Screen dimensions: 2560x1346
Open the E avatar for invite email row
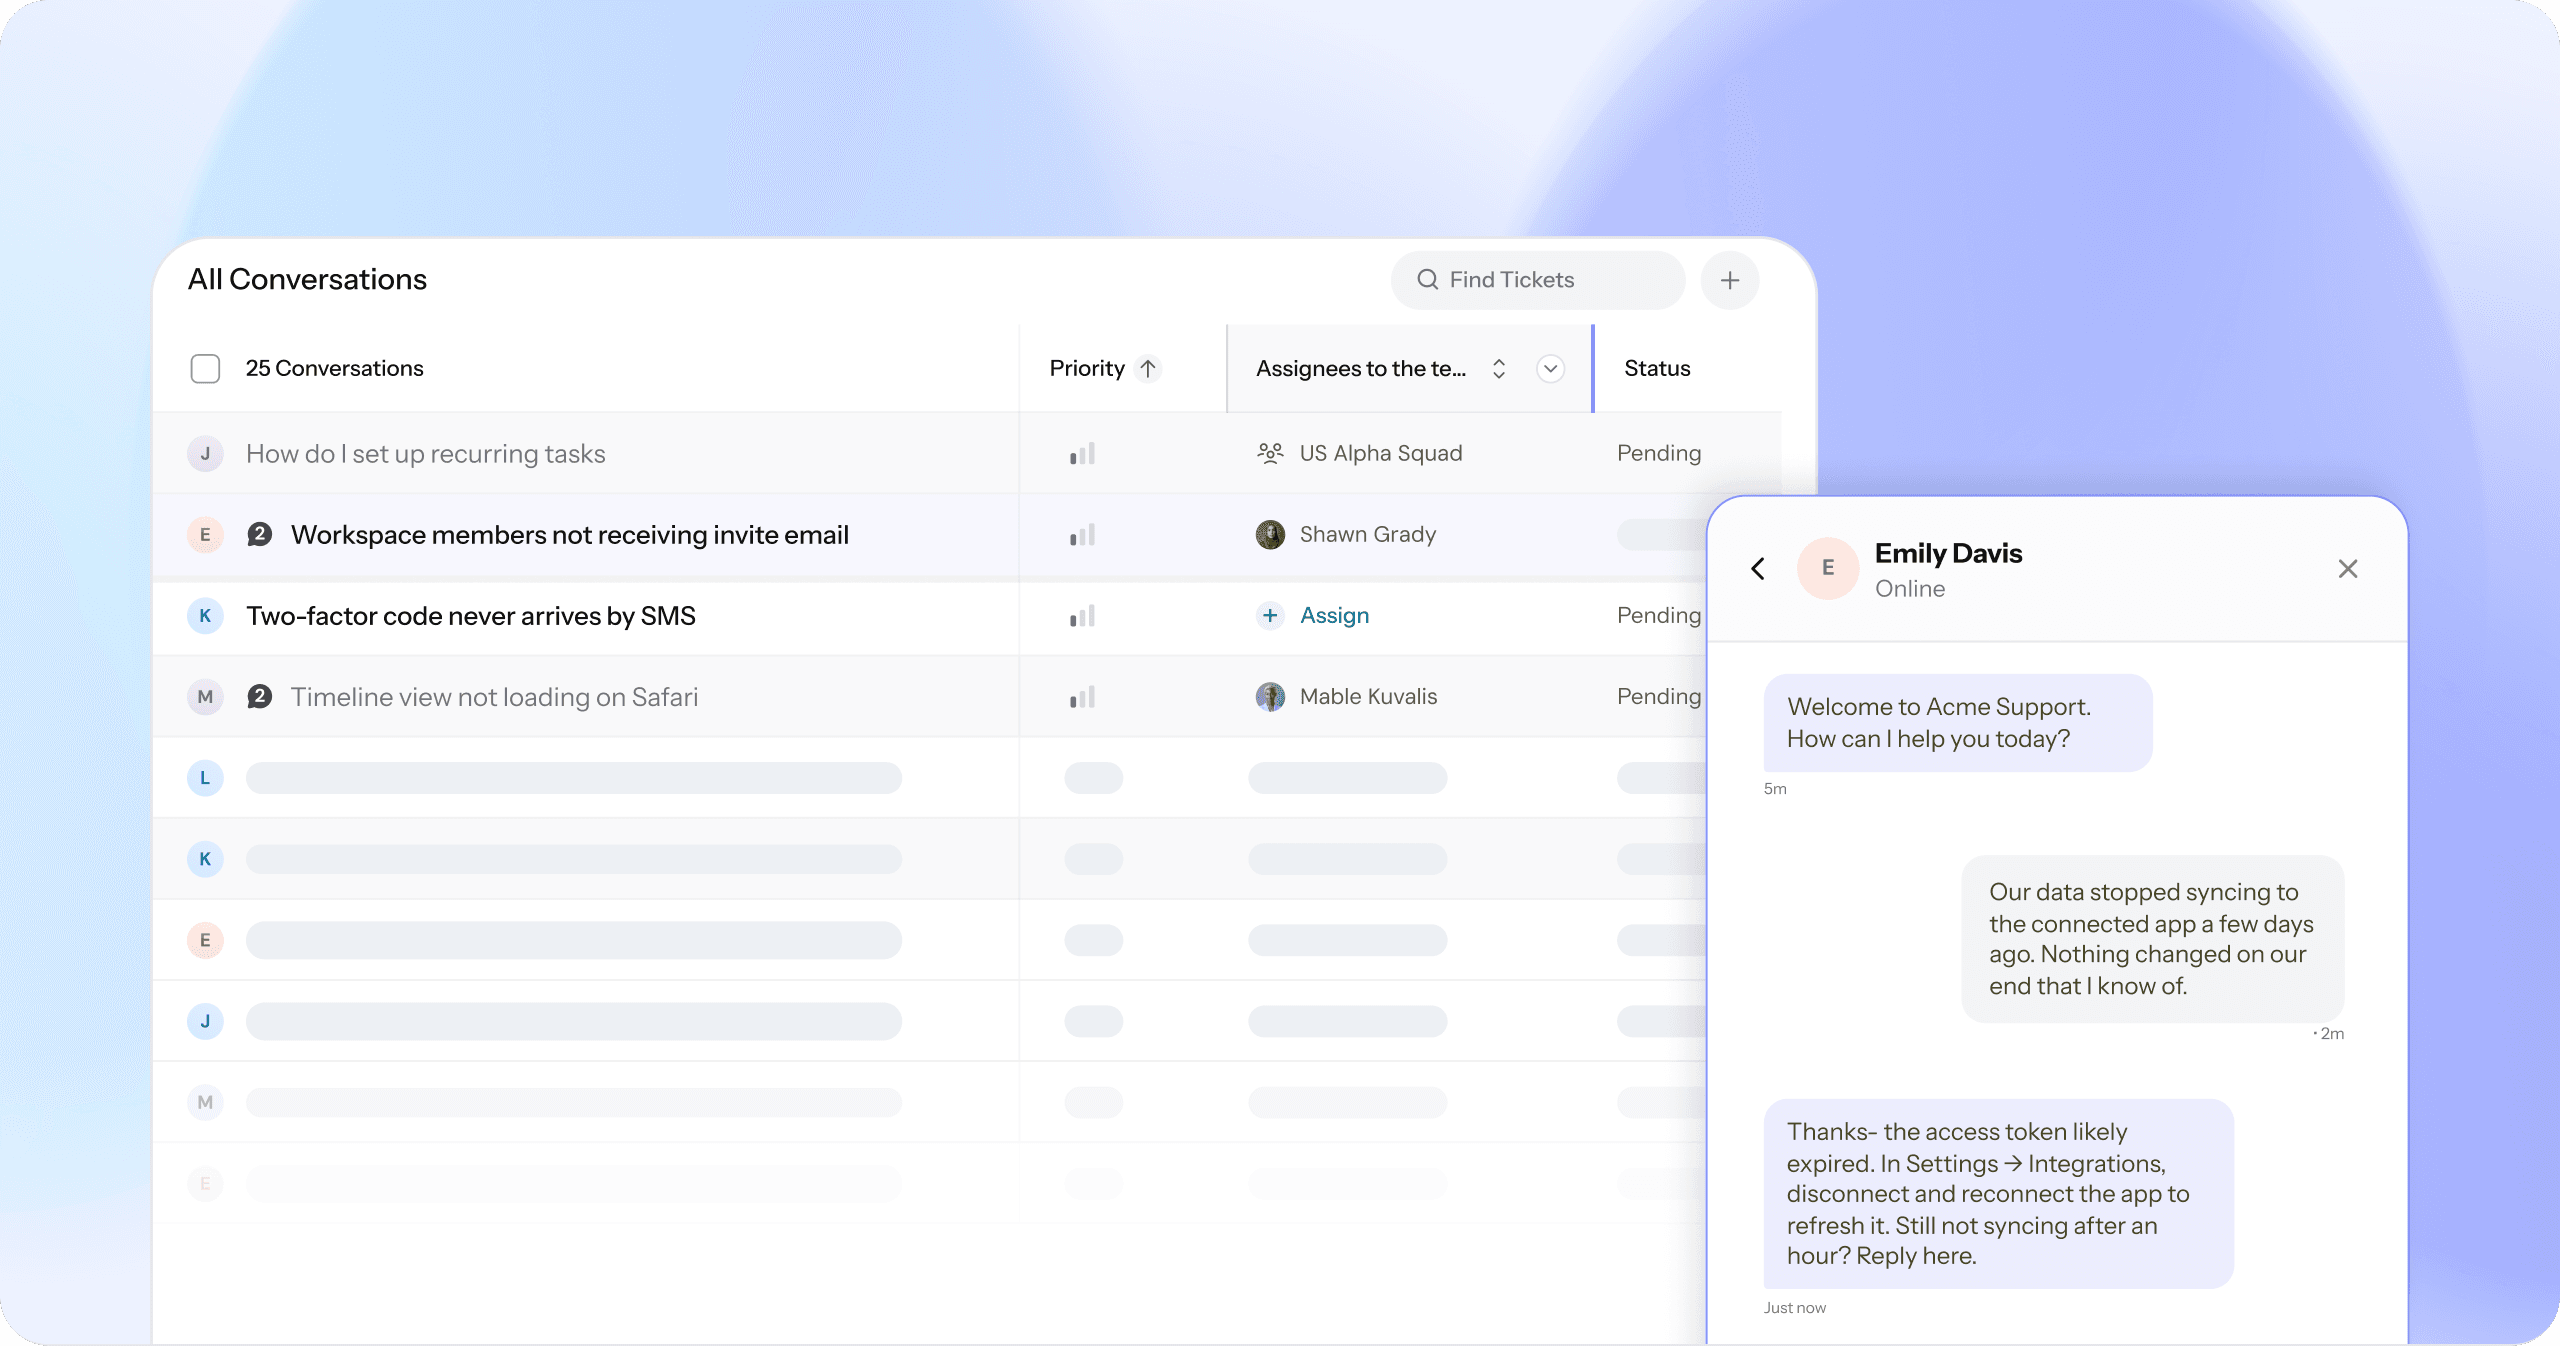(205, 534)
